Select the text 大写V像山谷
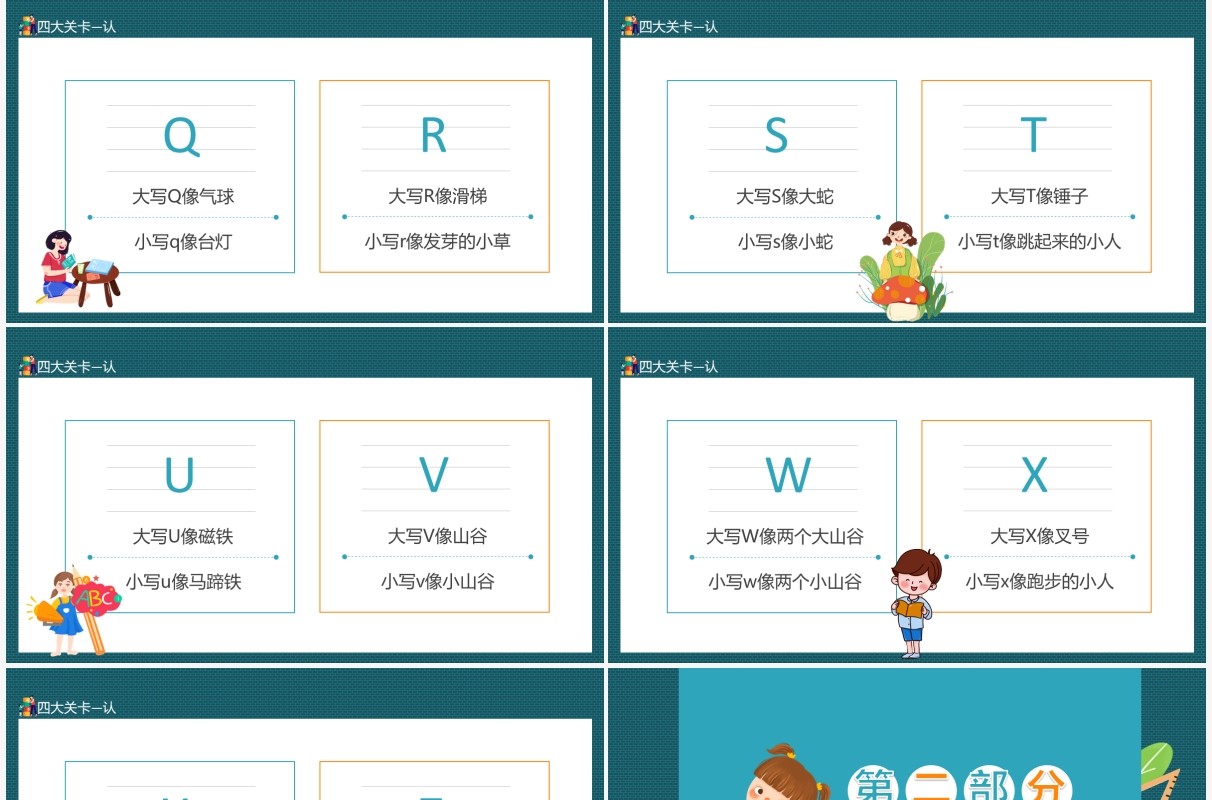Screen dimensions: 1212x800 (x=437, y=536)
